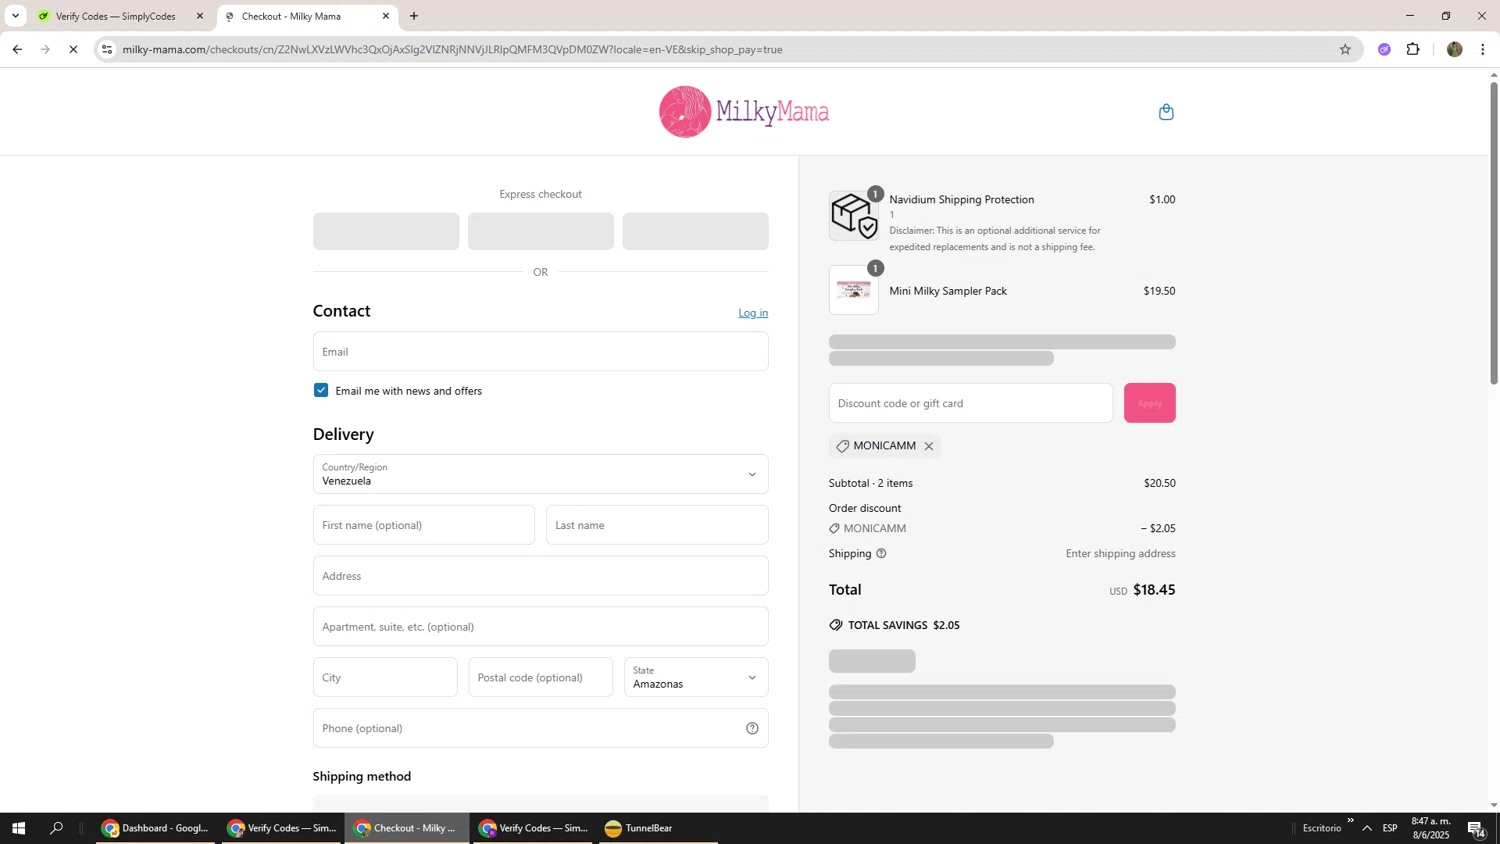Click the Navidium Shipping Protection name
Image resolution: width=1500 pixels, height=844 pixels.
coord(962,199)
